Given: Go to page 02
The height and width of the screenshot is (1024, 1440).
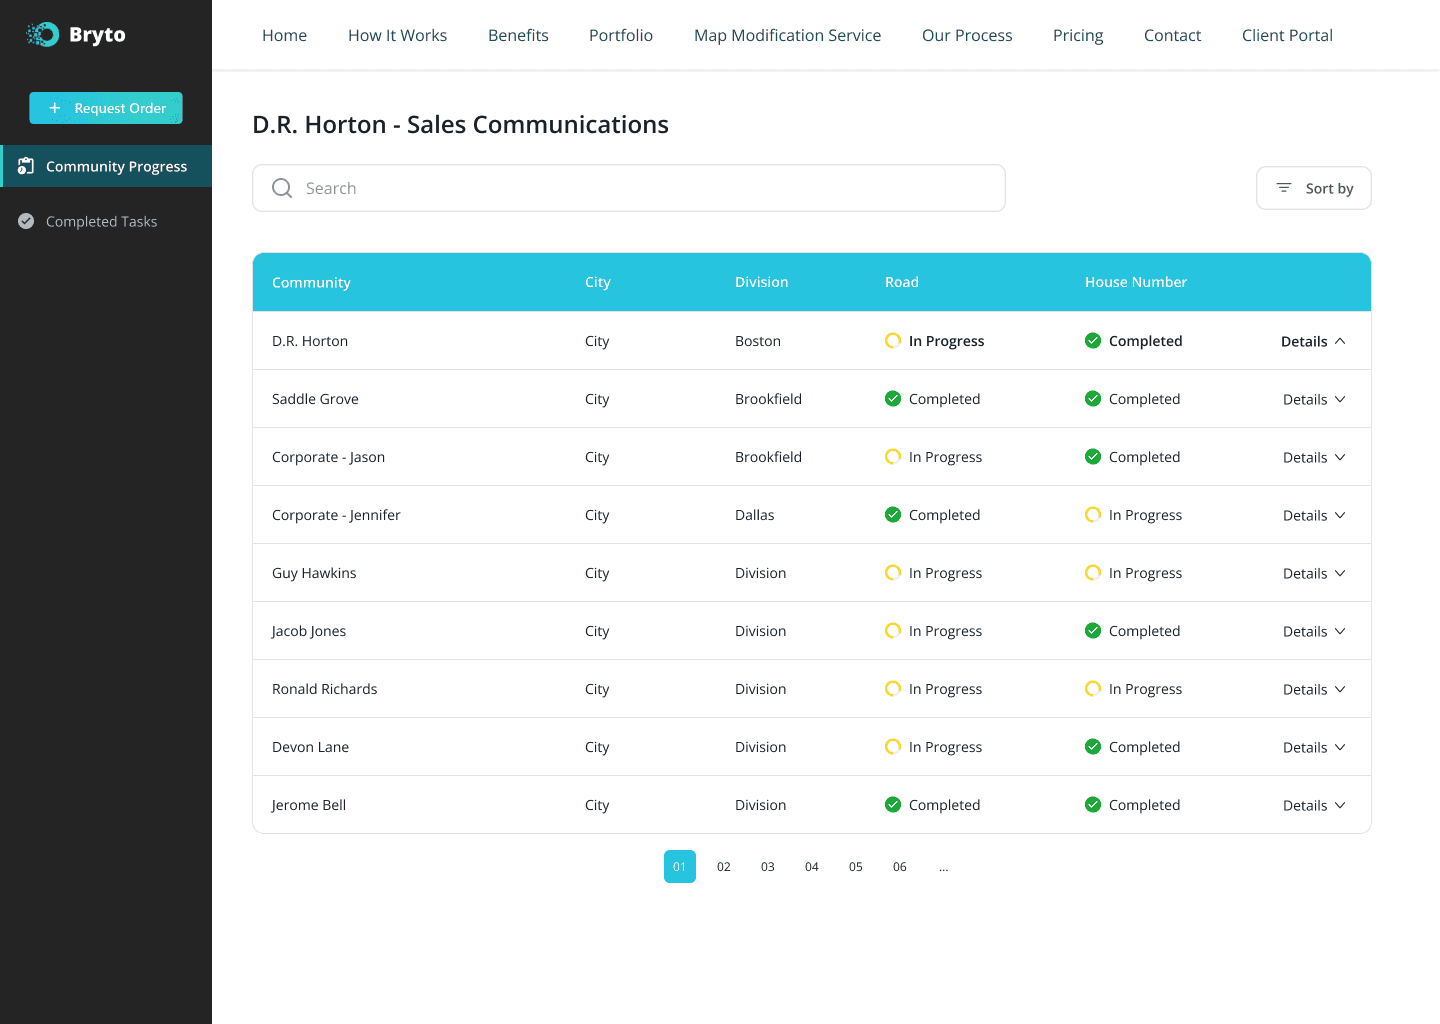Looking at the screenshot, I should (724, 867).
